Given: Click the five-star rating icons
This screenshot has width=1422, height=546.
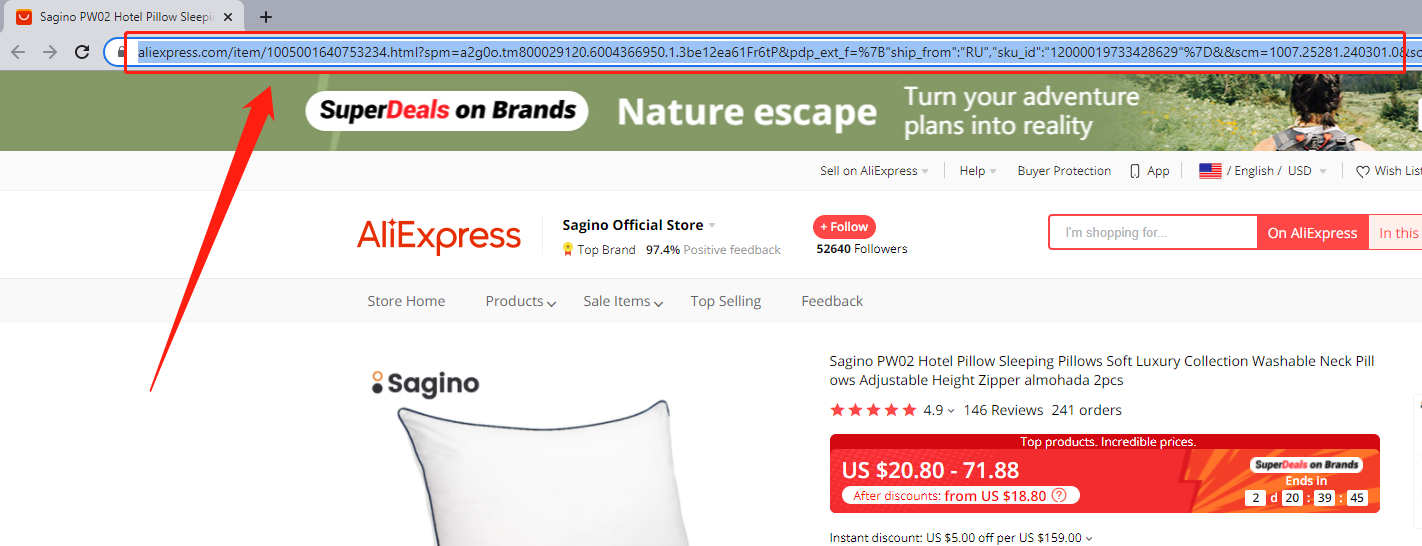Looking at the screenshot, I should (x=873, y=410).
